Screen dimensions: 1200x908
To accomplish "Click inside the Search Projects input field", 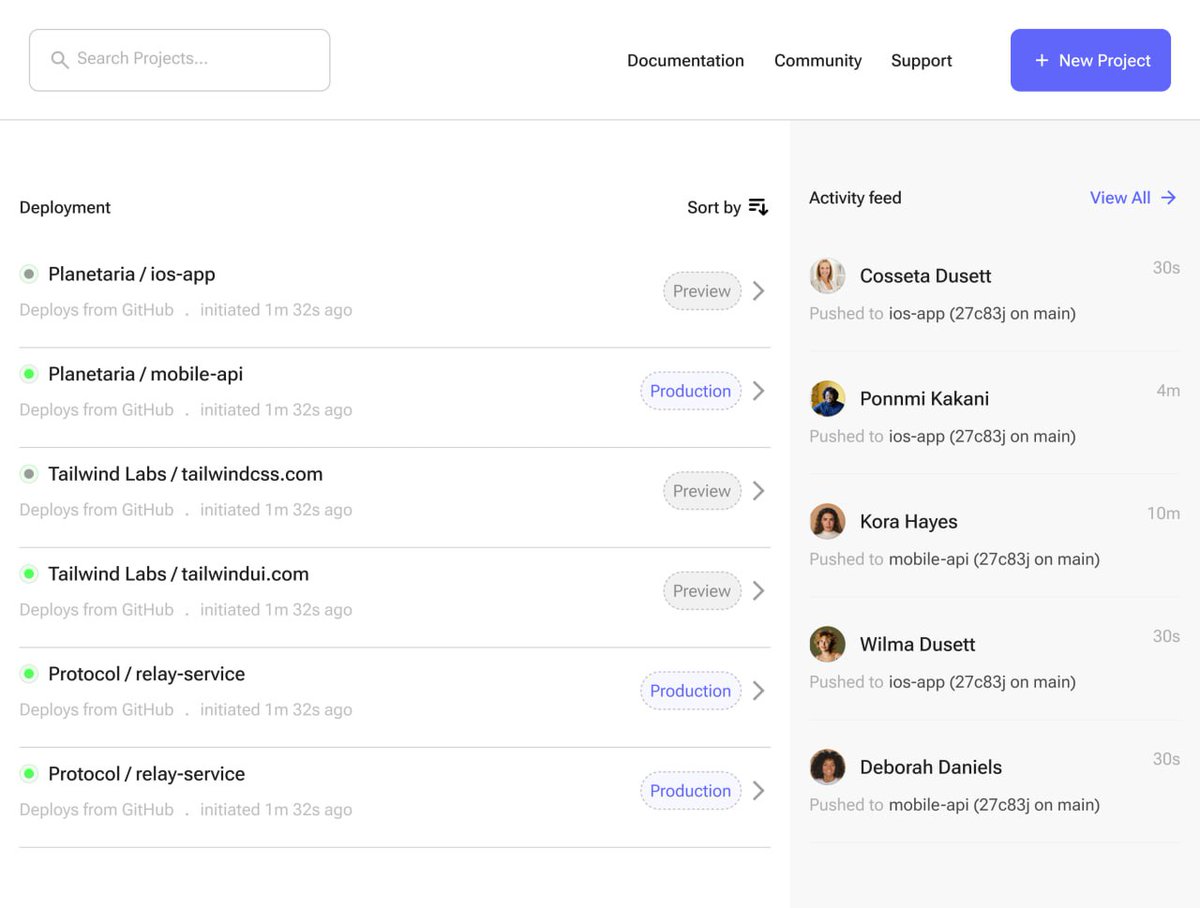I will coord(180,60).
